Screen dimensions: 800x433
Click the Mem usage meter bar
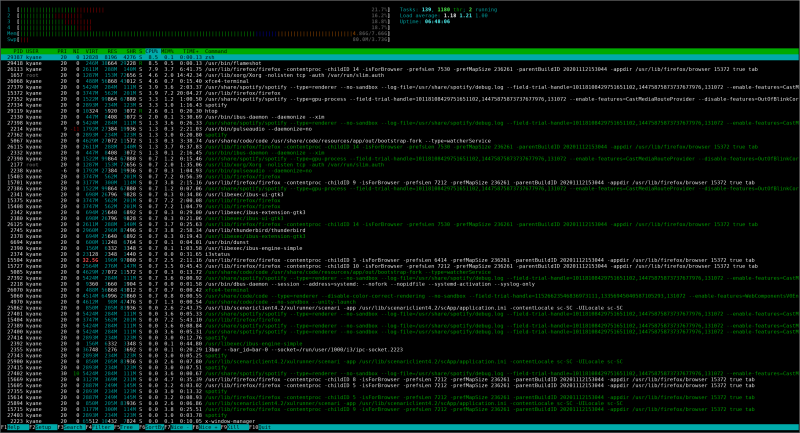(x=198, y=34)
